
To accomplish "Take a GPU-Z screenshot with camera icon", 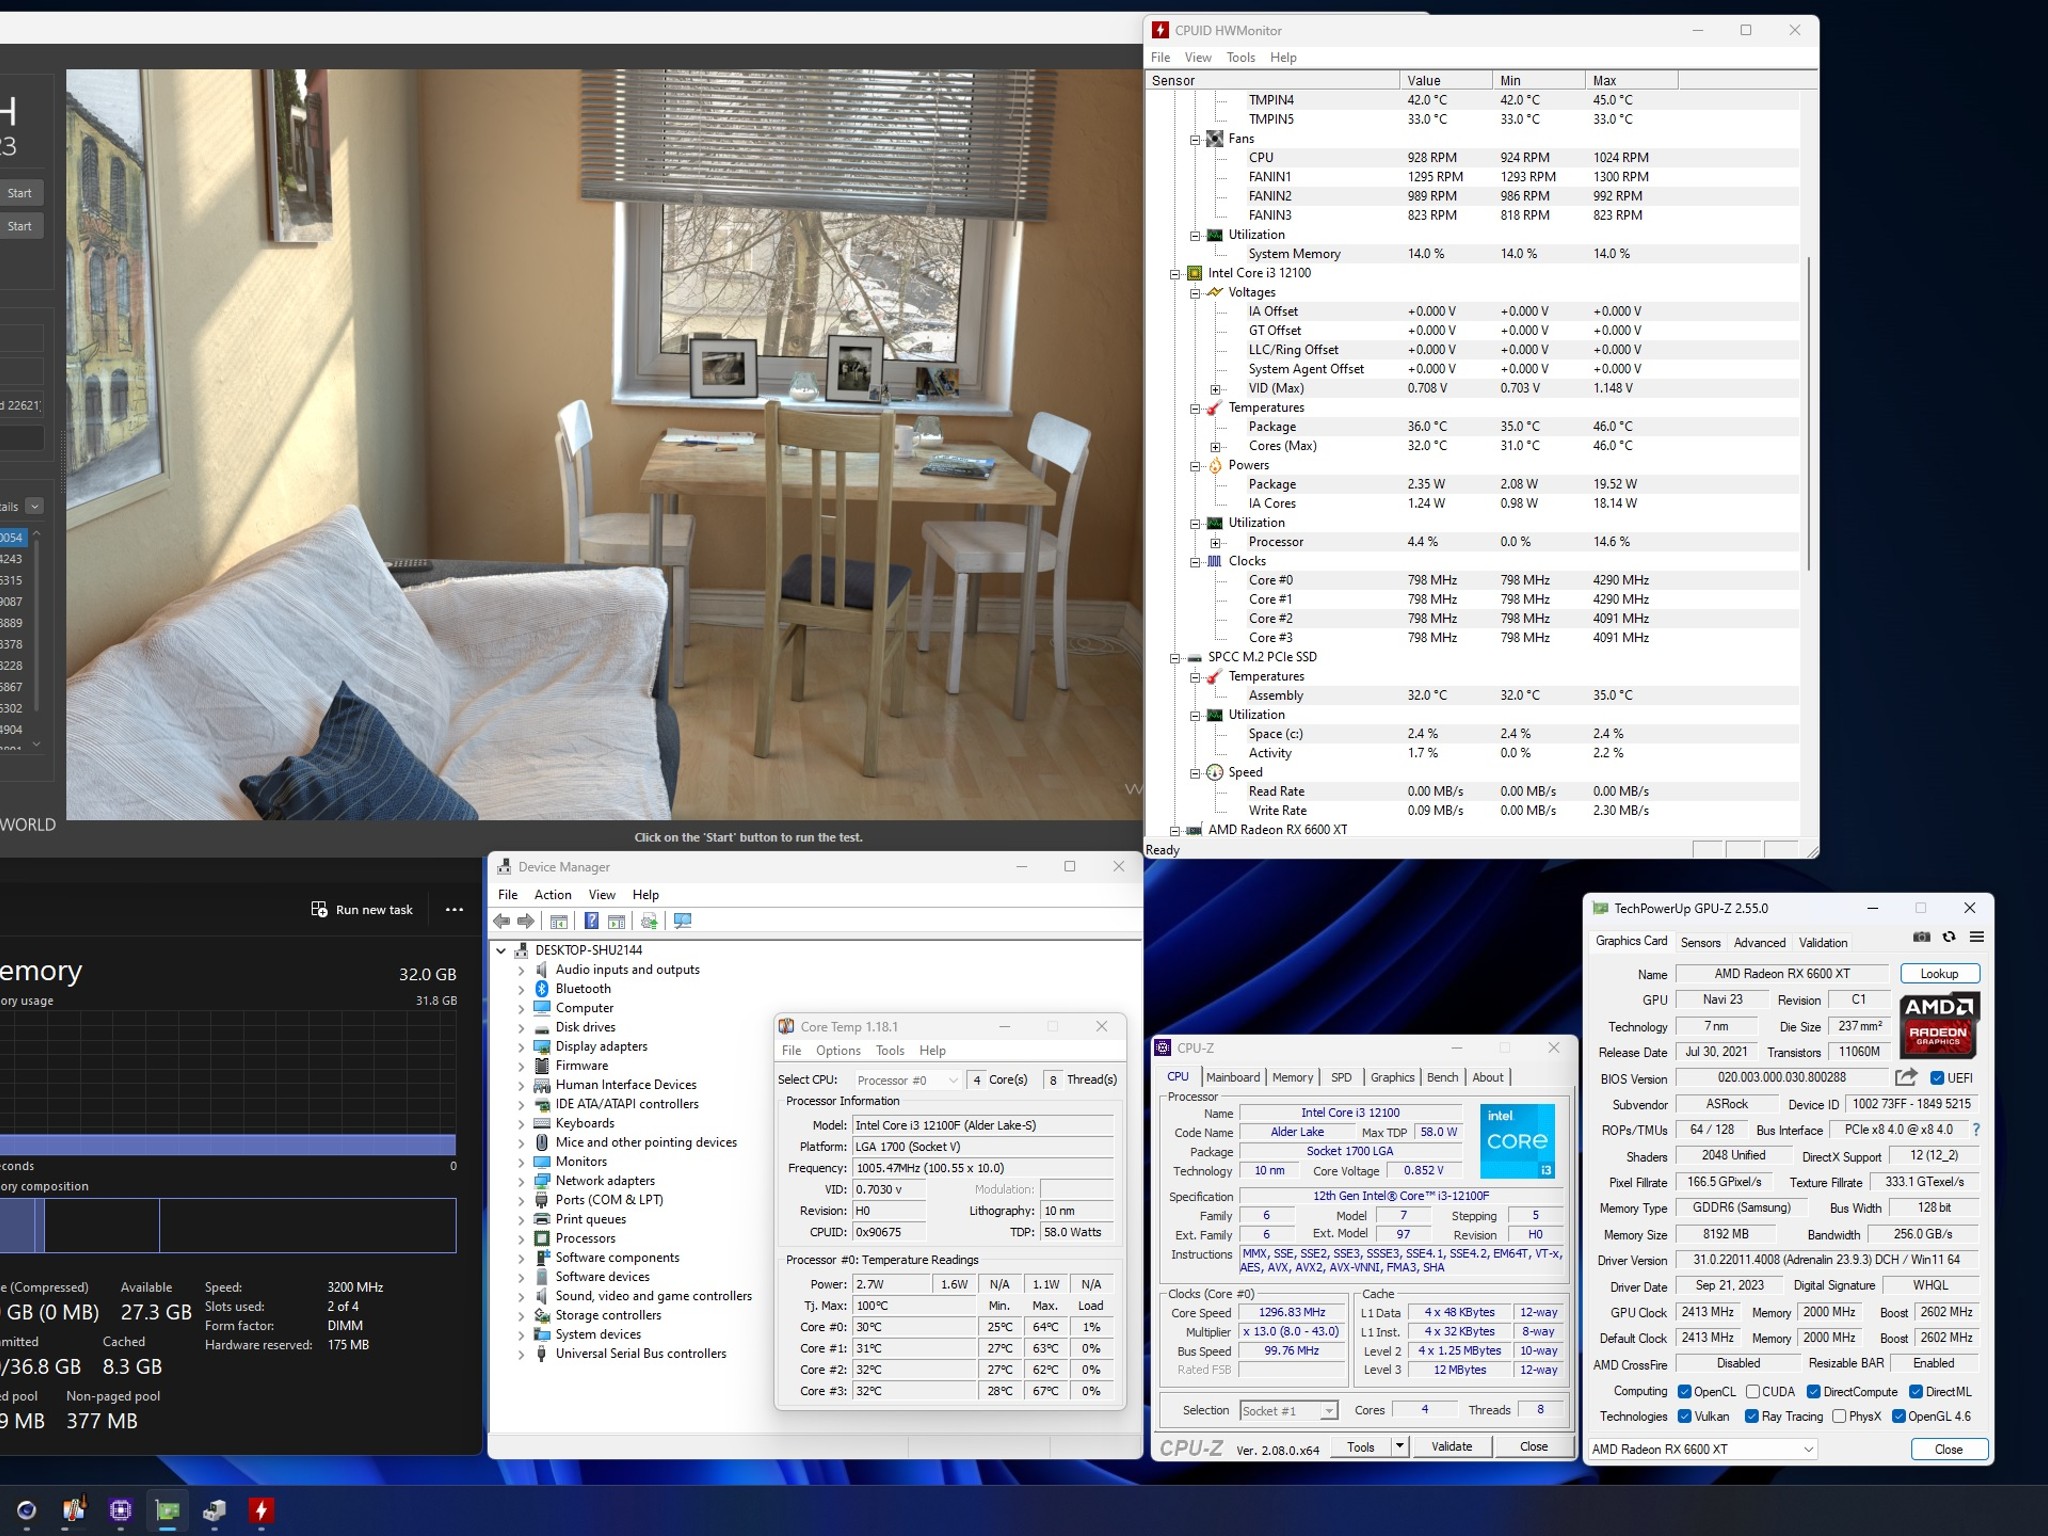I will click(1921, 937).
